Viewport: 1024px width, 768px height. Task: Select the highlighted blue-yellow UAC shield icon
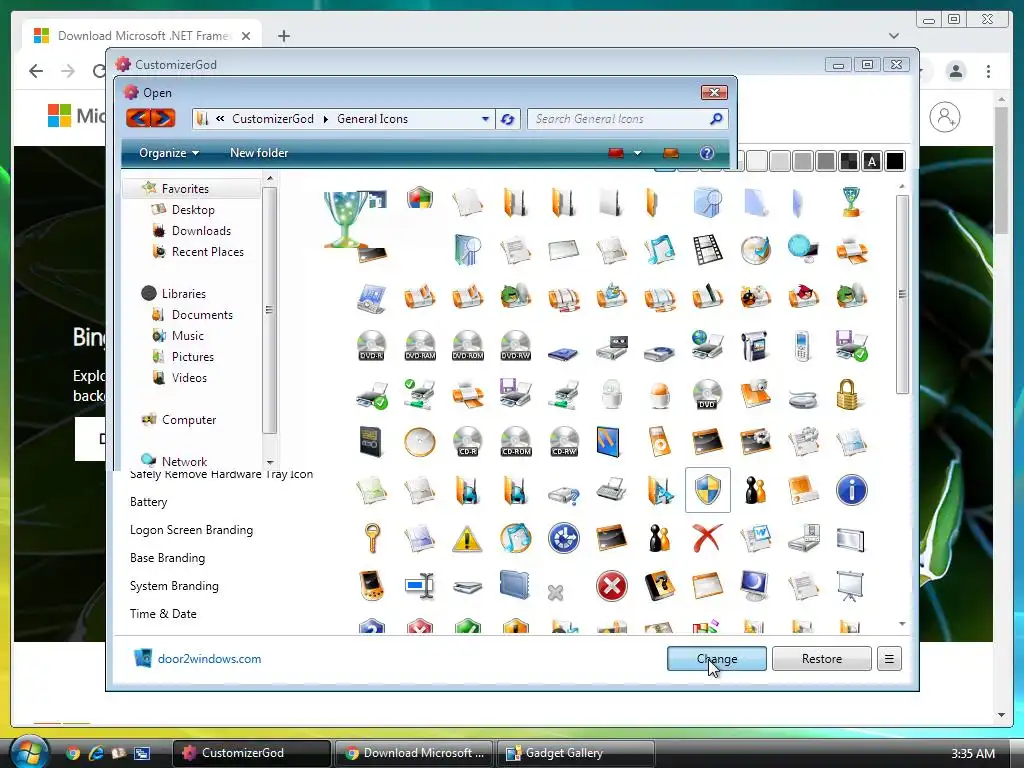pos(708,490)
